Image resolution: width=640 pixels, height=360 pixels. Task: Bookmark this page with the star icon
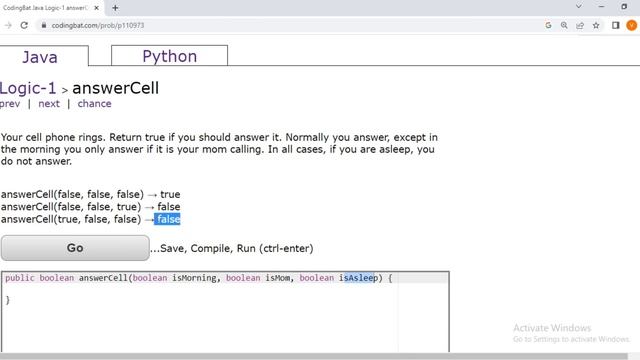[596, 25]
